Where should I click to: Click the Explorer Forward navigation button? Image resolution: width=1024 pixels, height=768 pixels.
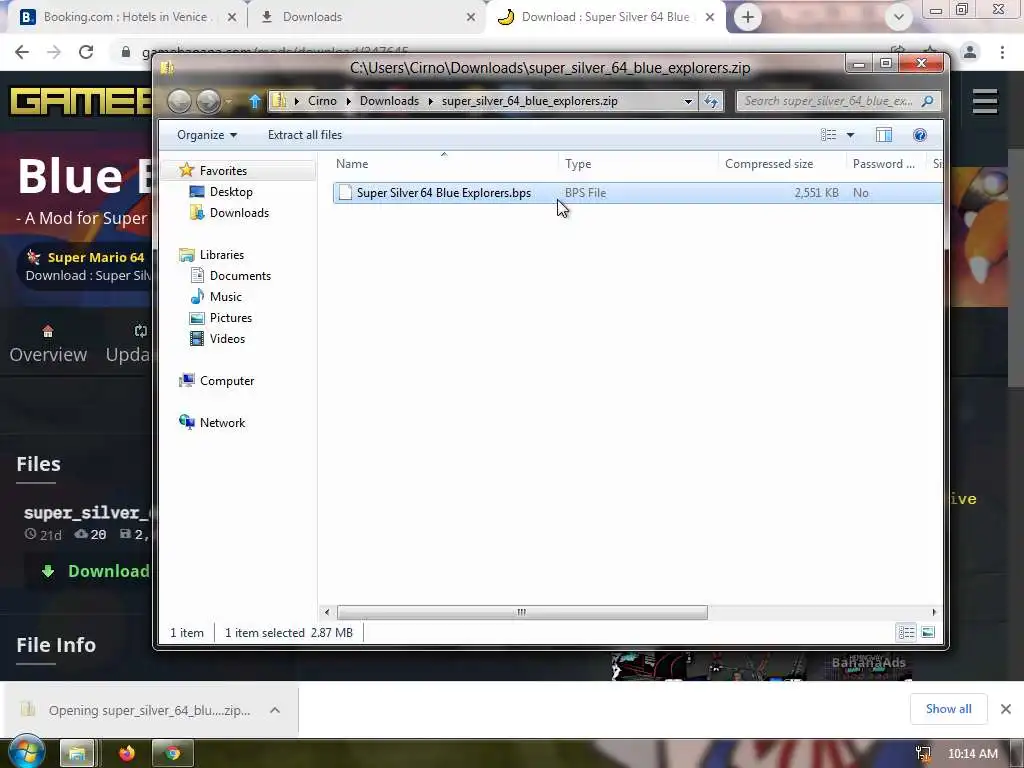tap(208, 101)
